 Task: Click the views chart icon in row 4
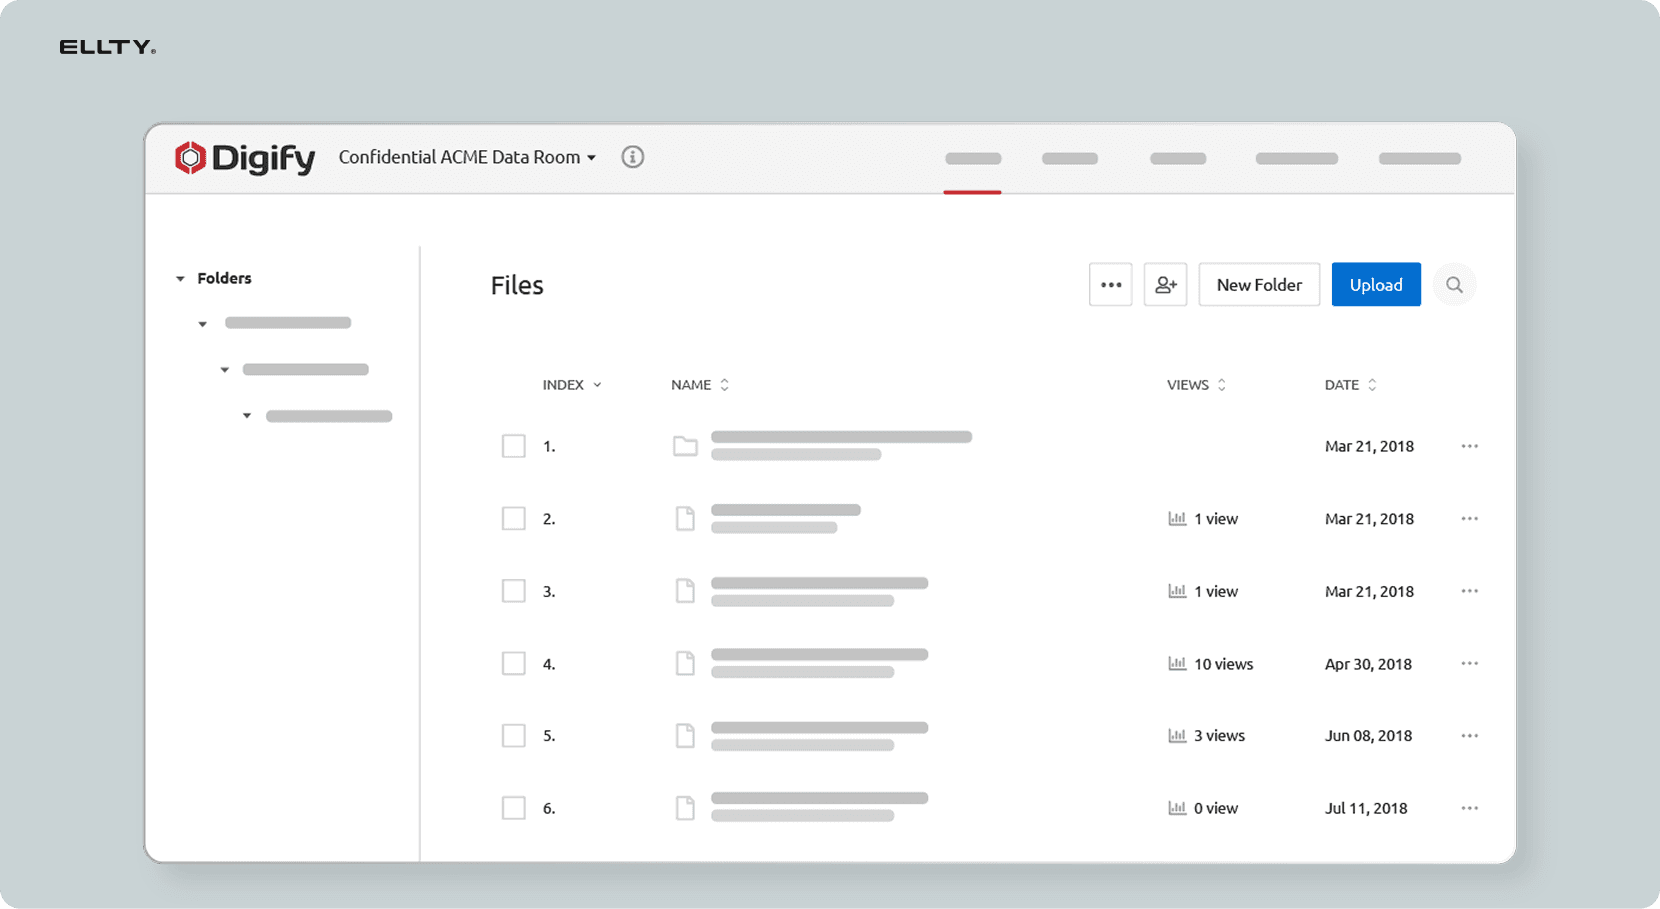point(1177,664)
